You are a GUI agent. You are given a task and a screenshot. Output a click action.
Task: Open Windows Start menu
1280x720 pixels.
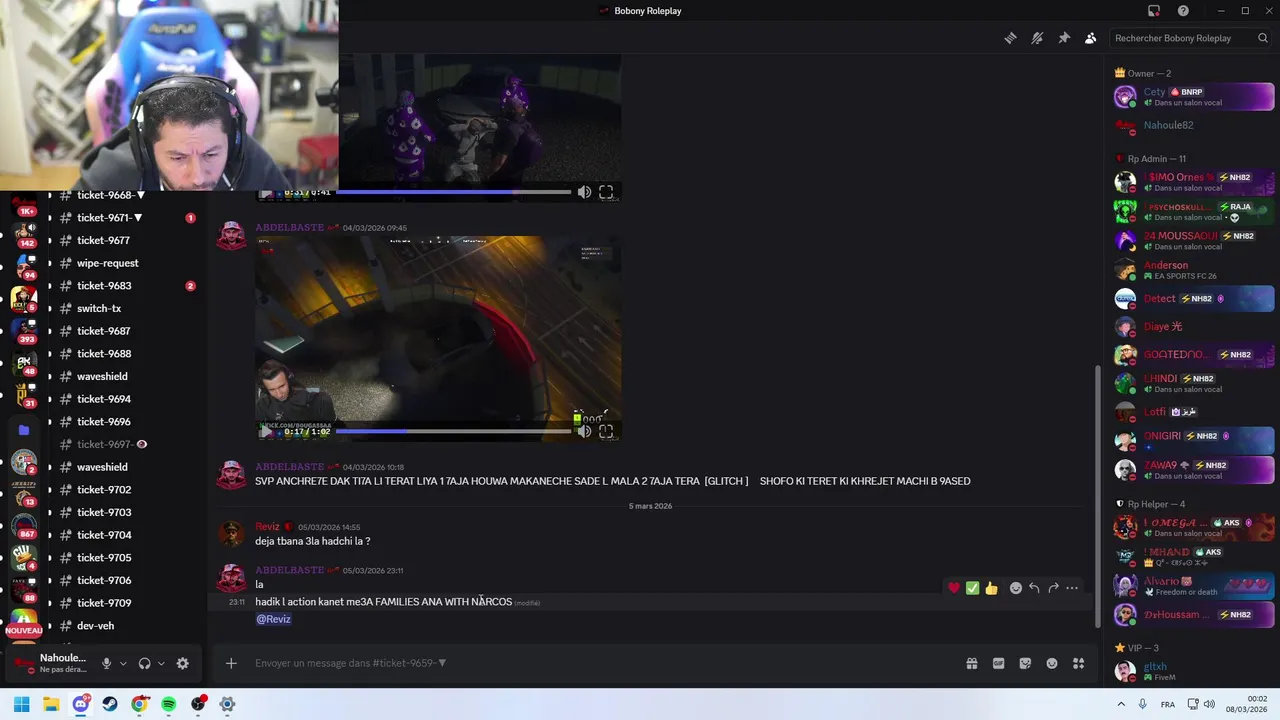point(22,704)
